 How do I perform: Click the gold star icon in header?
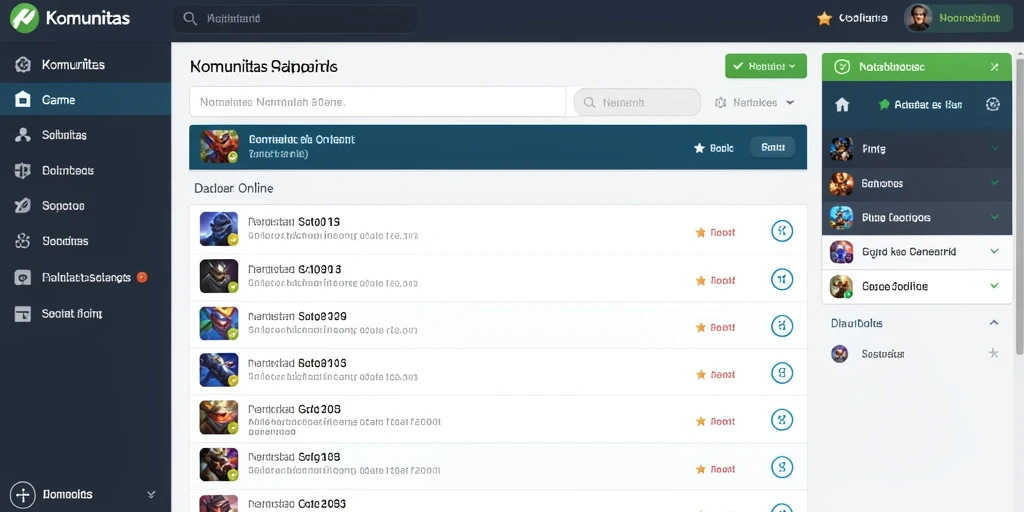coord(824,18)
